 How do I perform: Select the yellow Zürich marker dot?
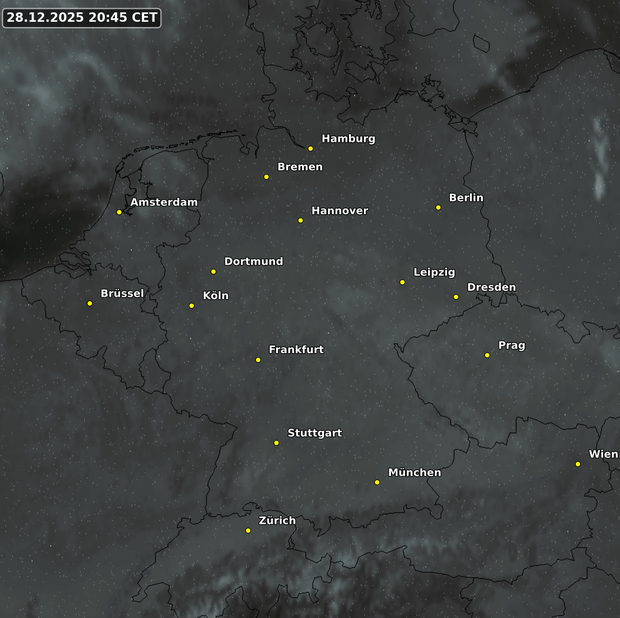tap(248, 531)
